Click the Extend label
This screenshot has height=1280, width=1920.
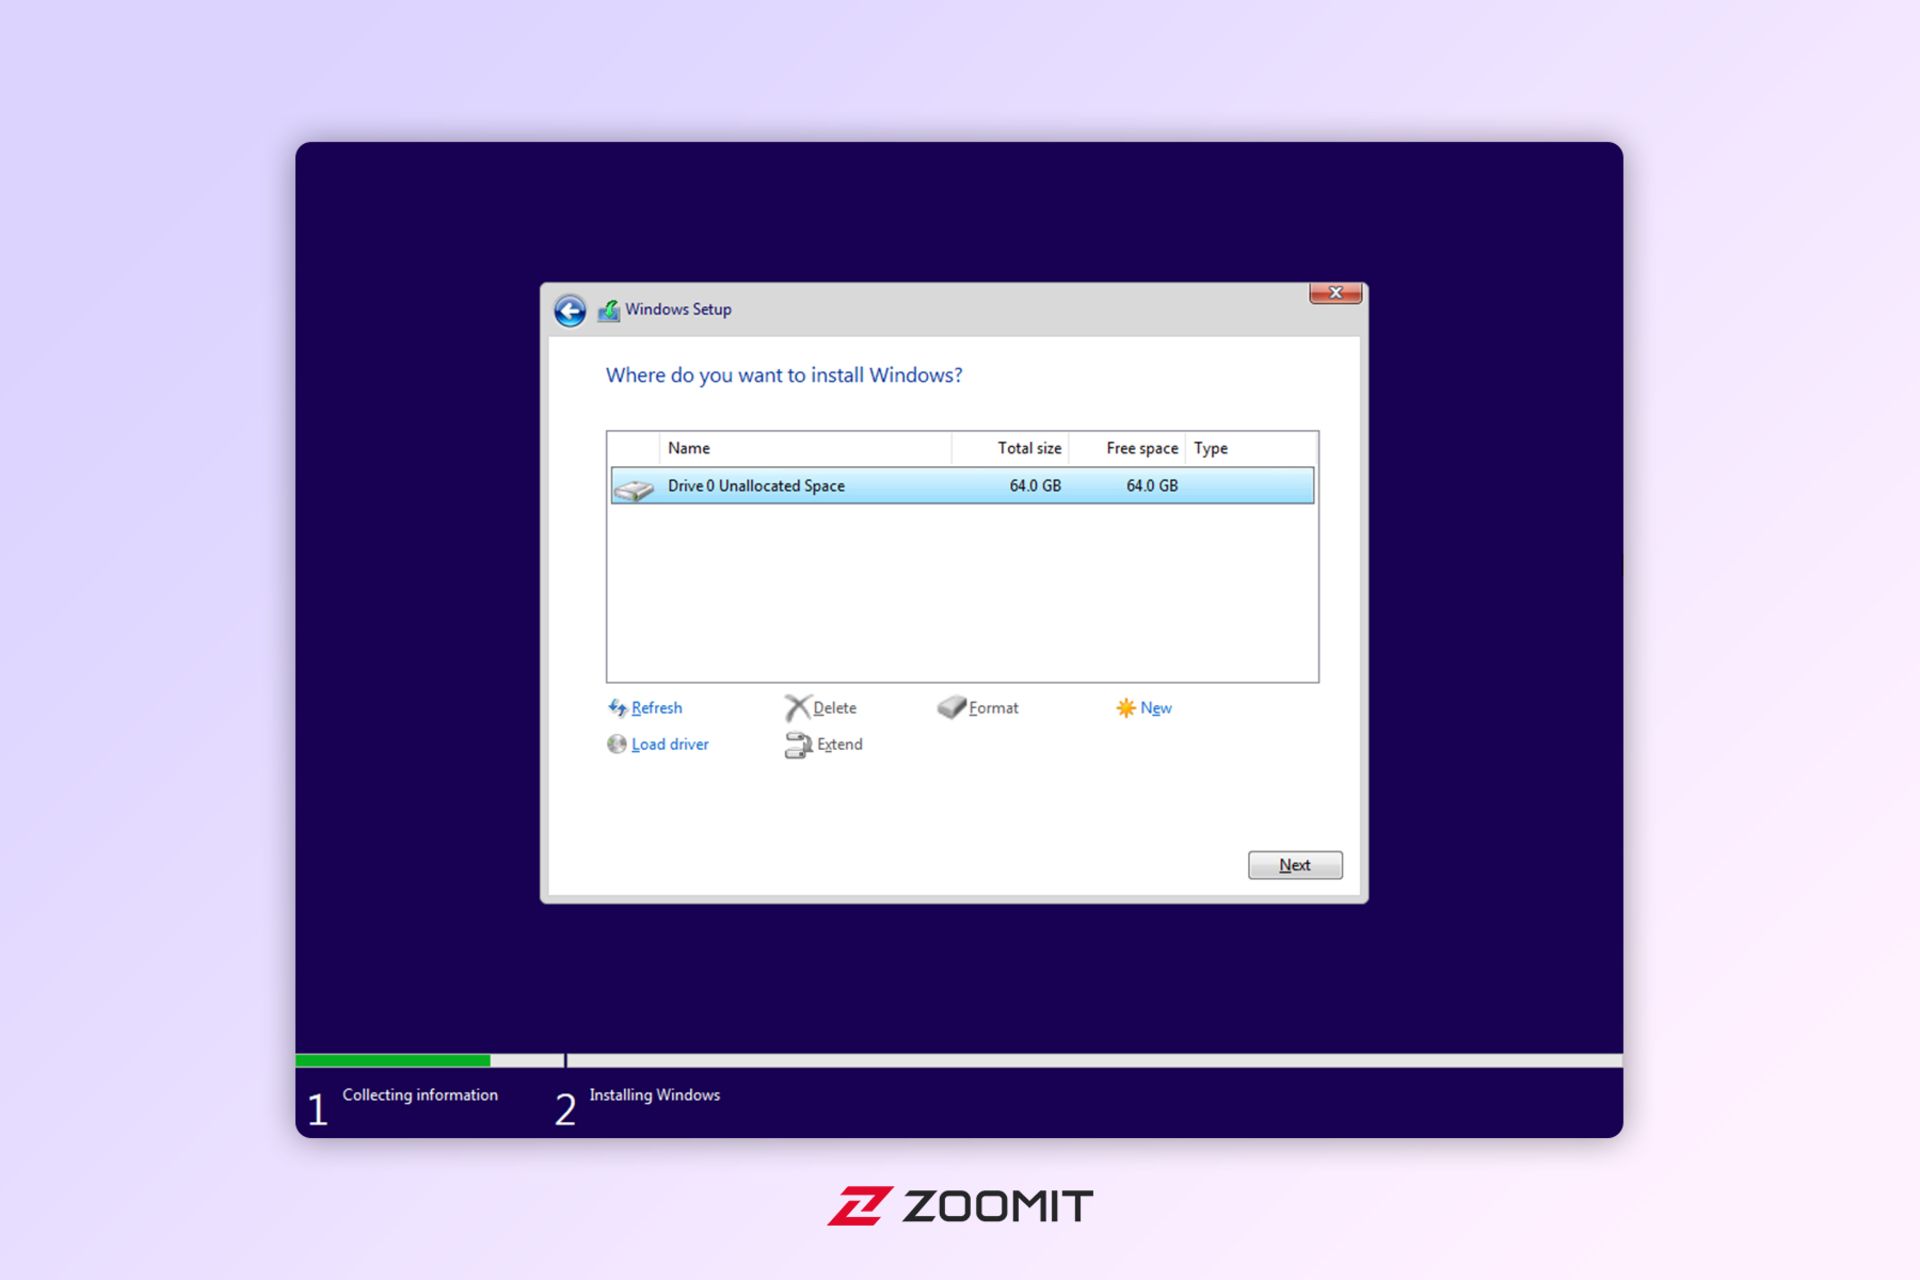click(840, 744)
